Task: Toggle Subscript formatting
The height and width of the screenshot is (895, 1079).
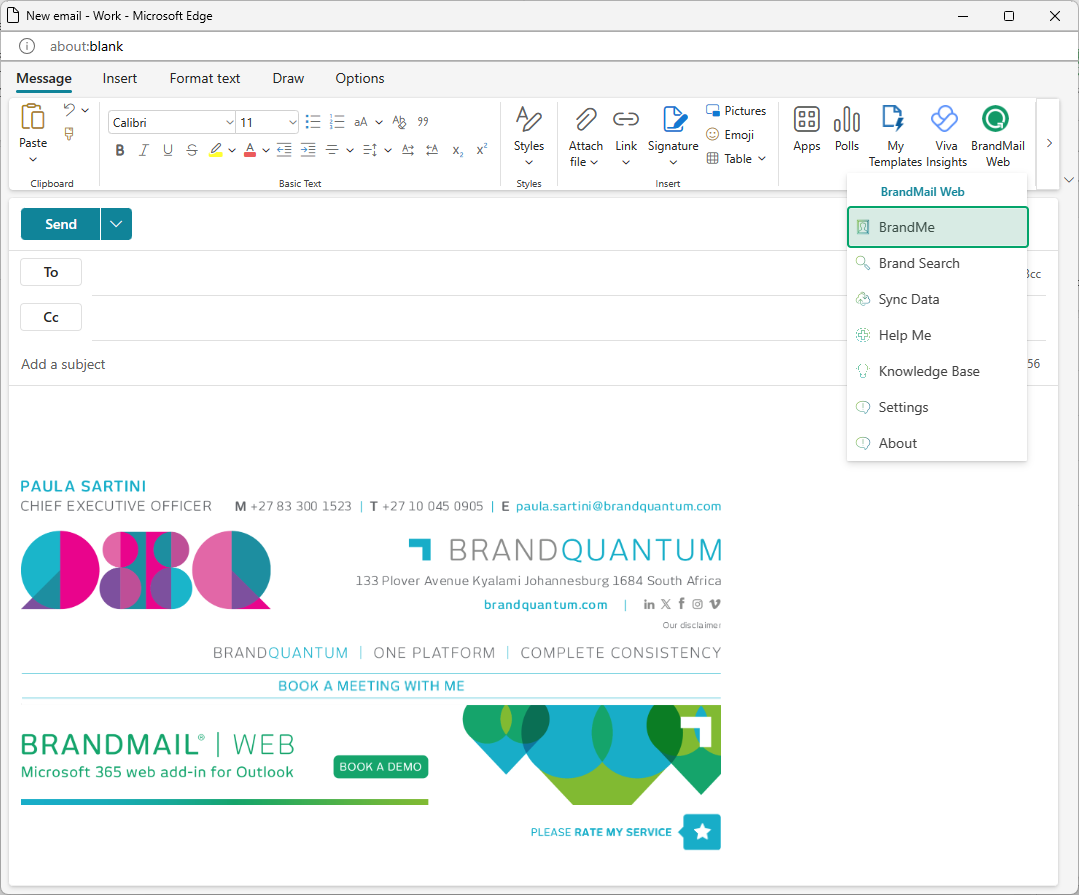Action: [x=458, y=150]
